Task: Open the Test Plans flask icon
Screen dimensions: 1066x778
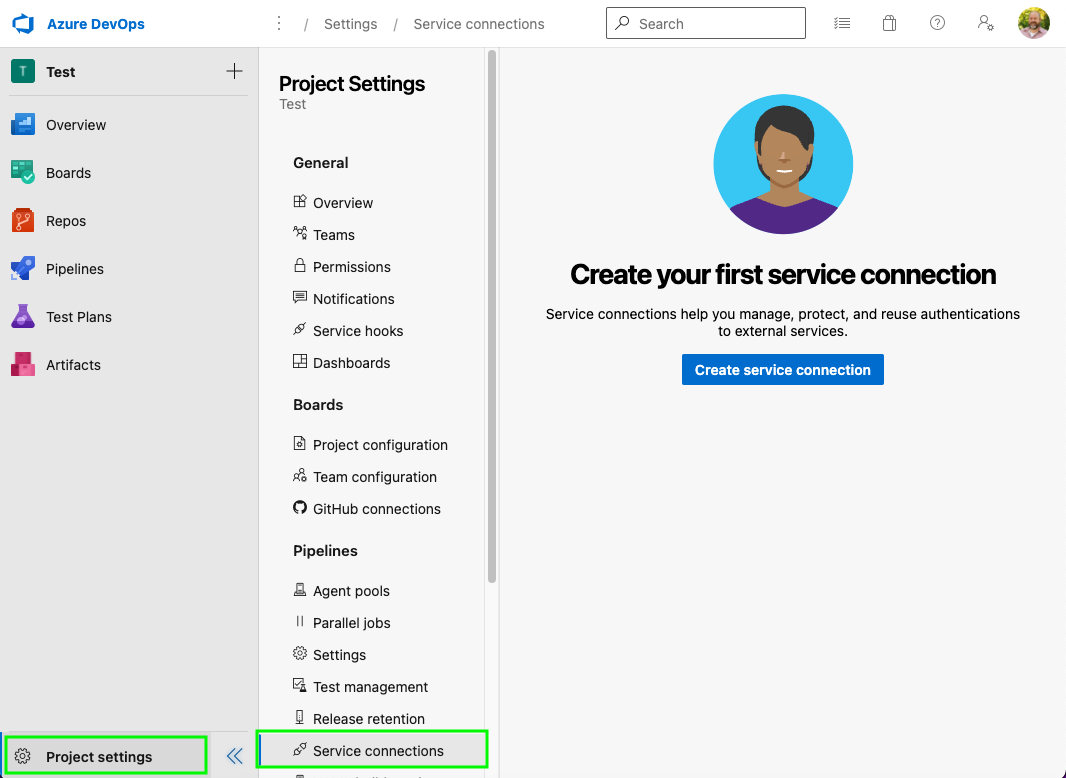Action: coord(23,317)
